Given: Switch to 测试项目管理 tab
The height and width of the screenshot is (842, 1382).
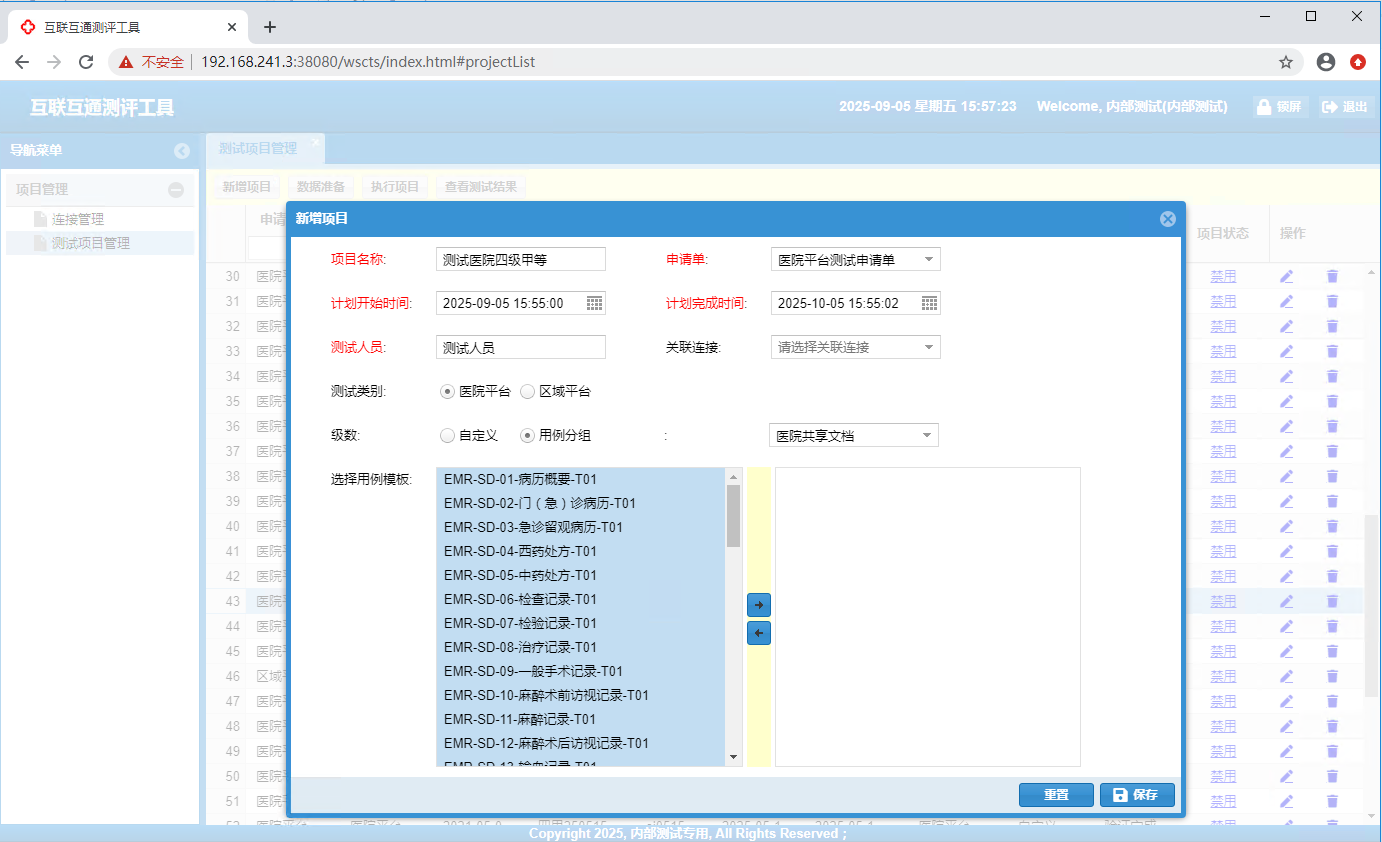Looking at the screenshot, I should coord(258,148).
